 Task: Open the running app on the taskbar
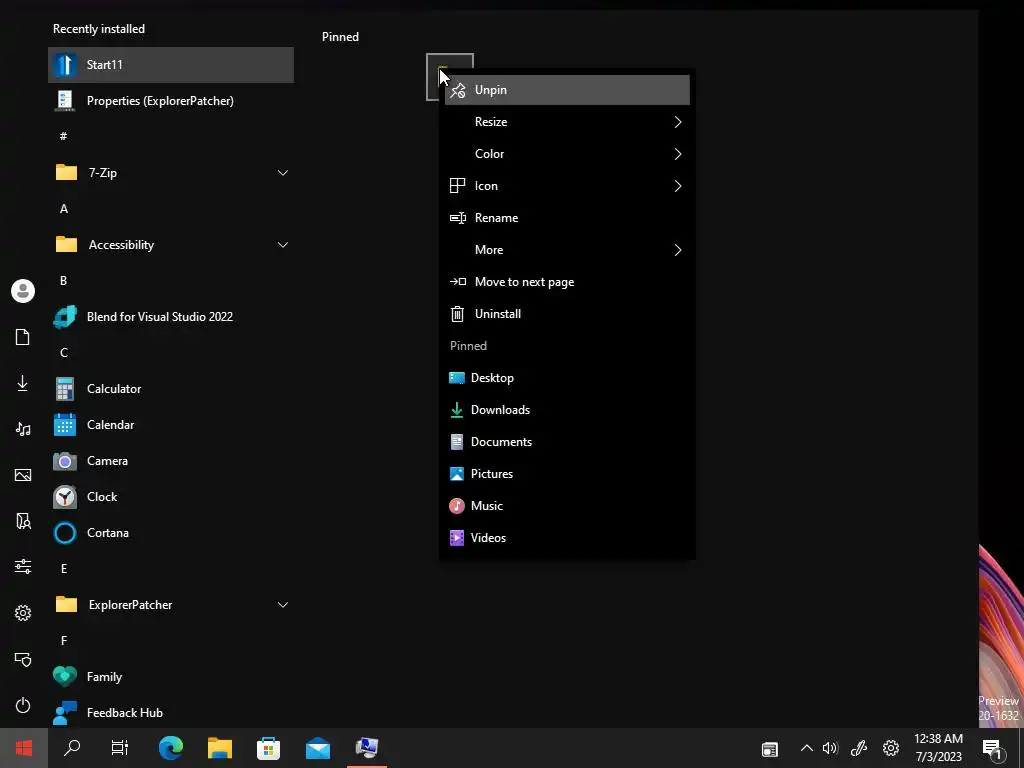pos(367,748)
